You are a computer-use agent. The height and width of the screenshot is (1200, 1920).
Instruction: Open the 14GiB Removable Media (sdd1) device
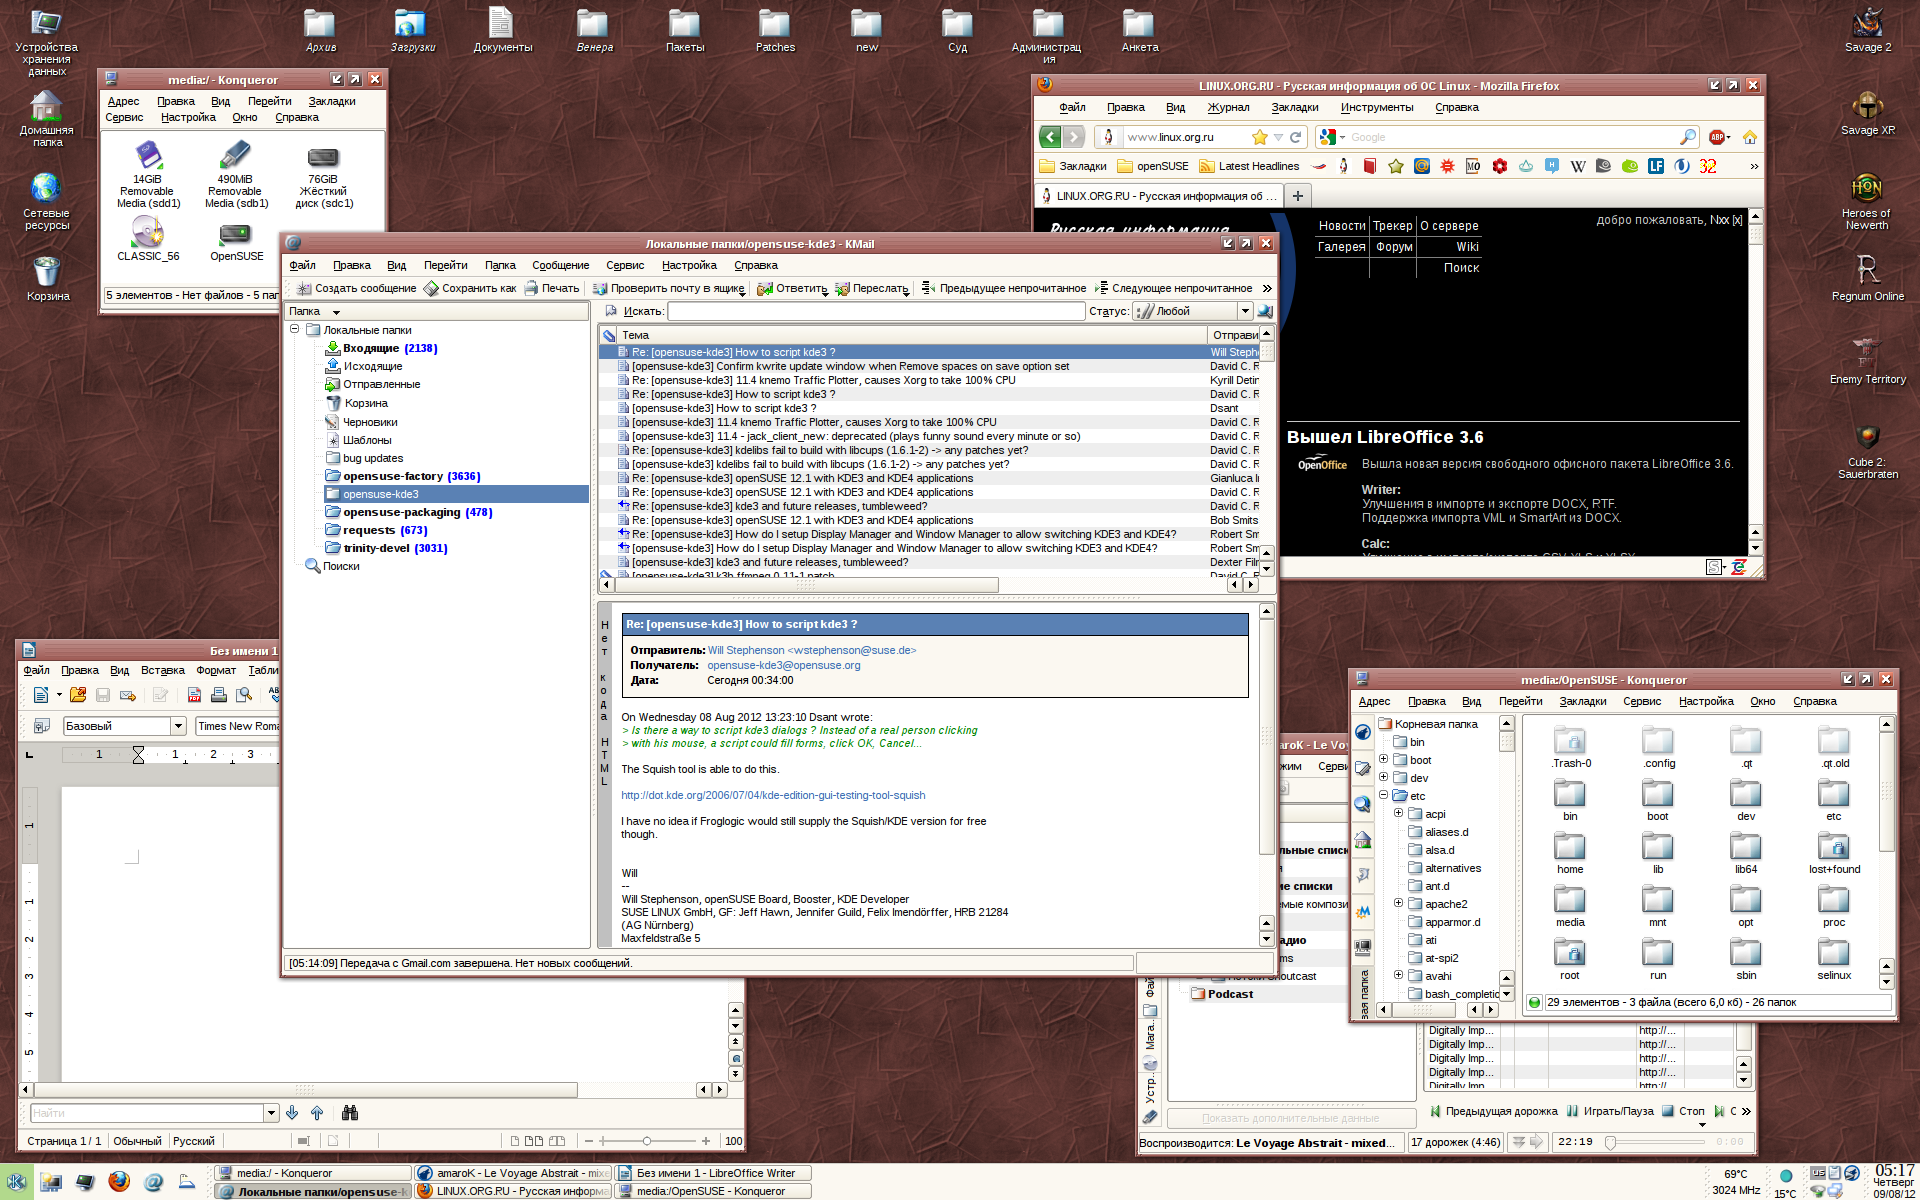click(148, 175)
